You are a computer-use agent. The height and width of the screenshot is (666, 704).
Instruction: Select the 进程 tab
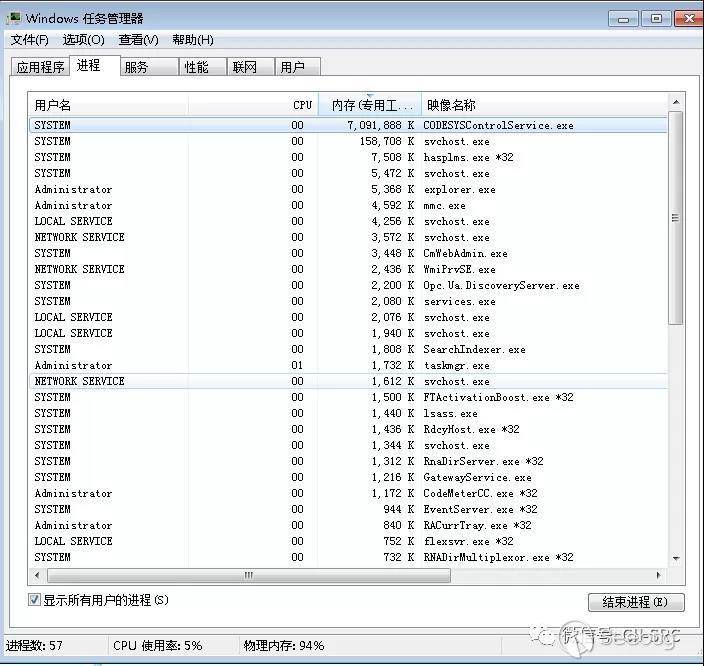[95, 66]
